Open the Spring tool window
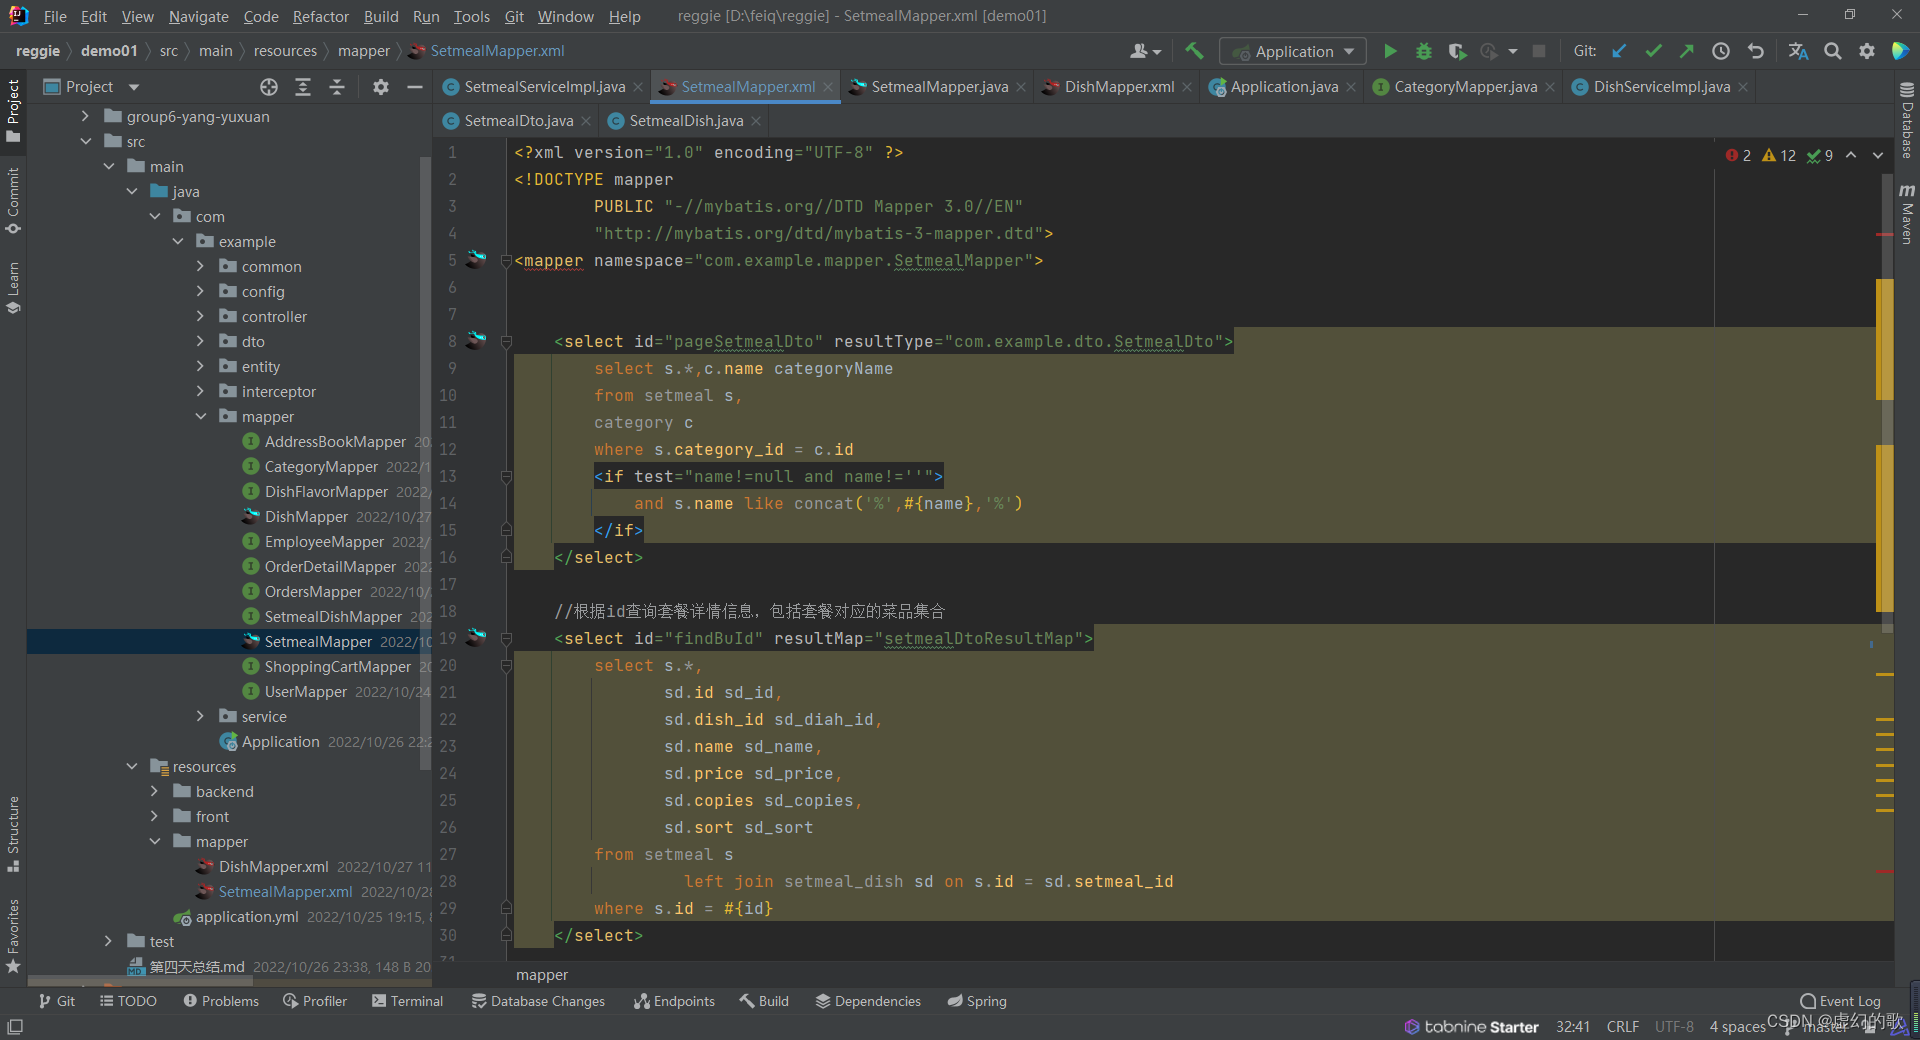 [977, 1001]
